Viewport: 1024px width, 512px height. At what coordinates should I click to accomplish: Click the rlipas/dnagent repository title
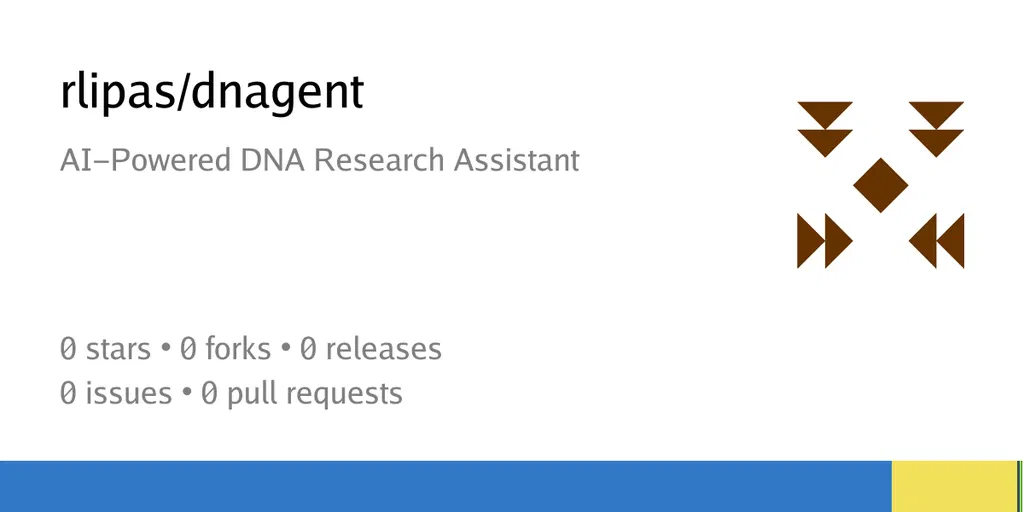coord(212,93)
